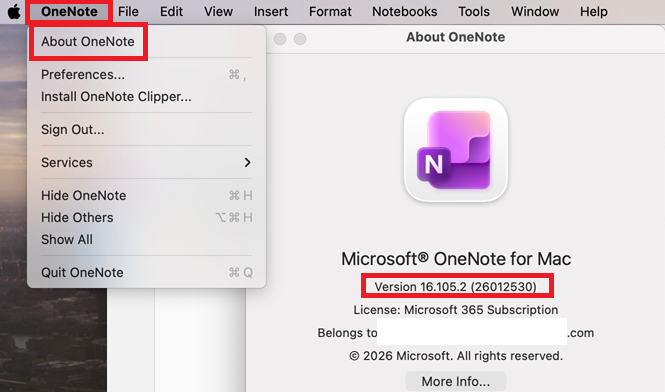Choose Quit OneNote menu item
This screenshot has width=665, height=392.
click(x=146, y=273)
